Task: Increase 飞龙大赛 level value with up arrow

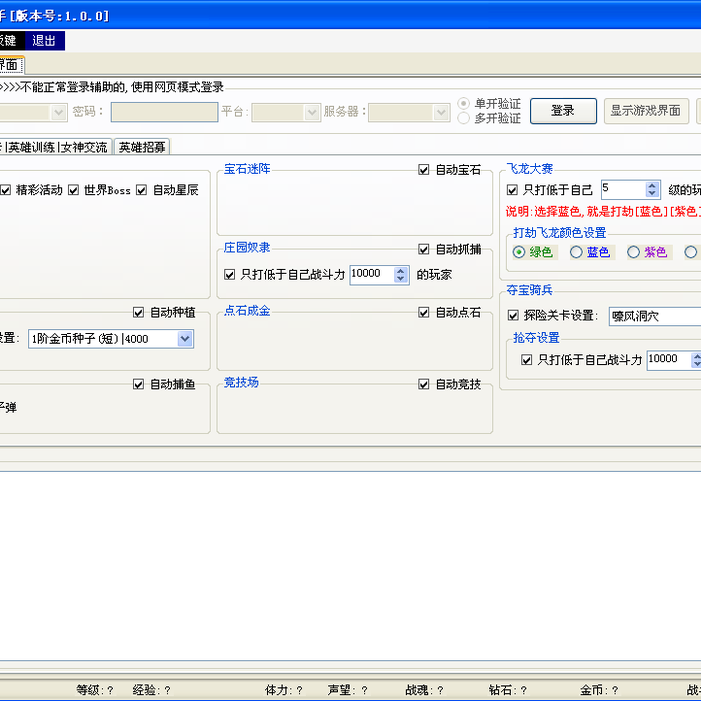Action: 652,185
